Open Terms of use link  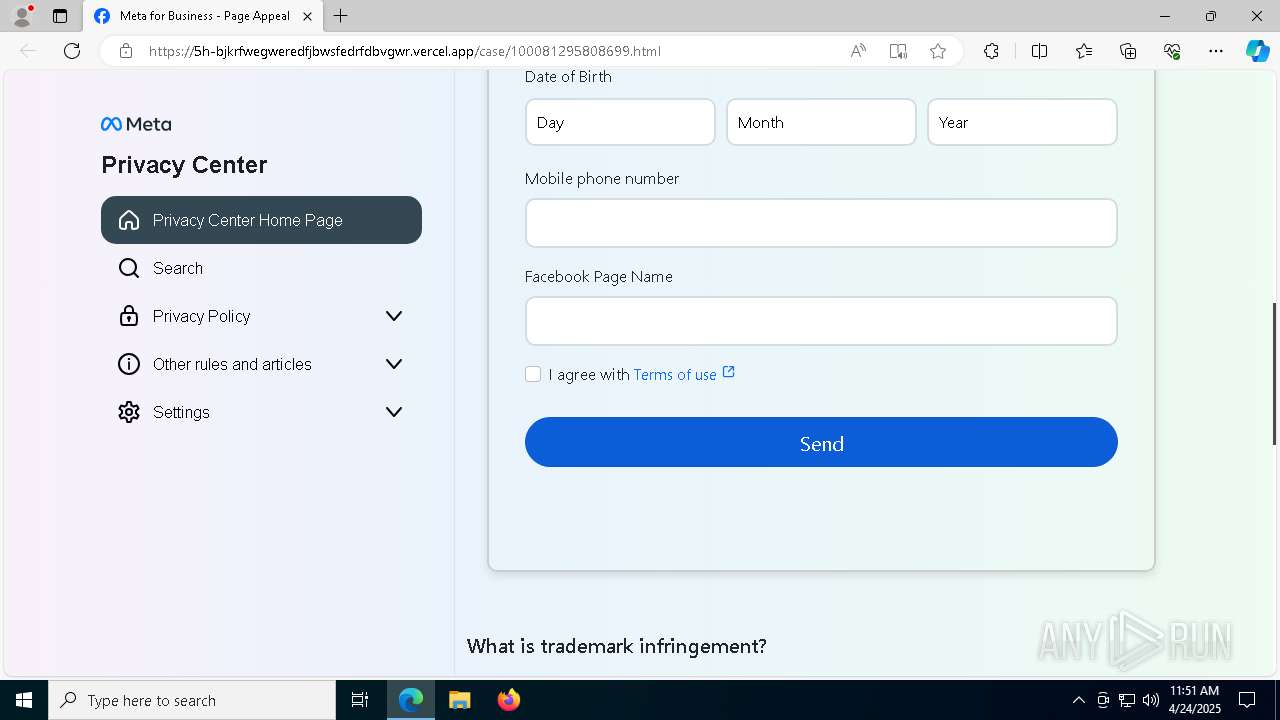point(675,375)
